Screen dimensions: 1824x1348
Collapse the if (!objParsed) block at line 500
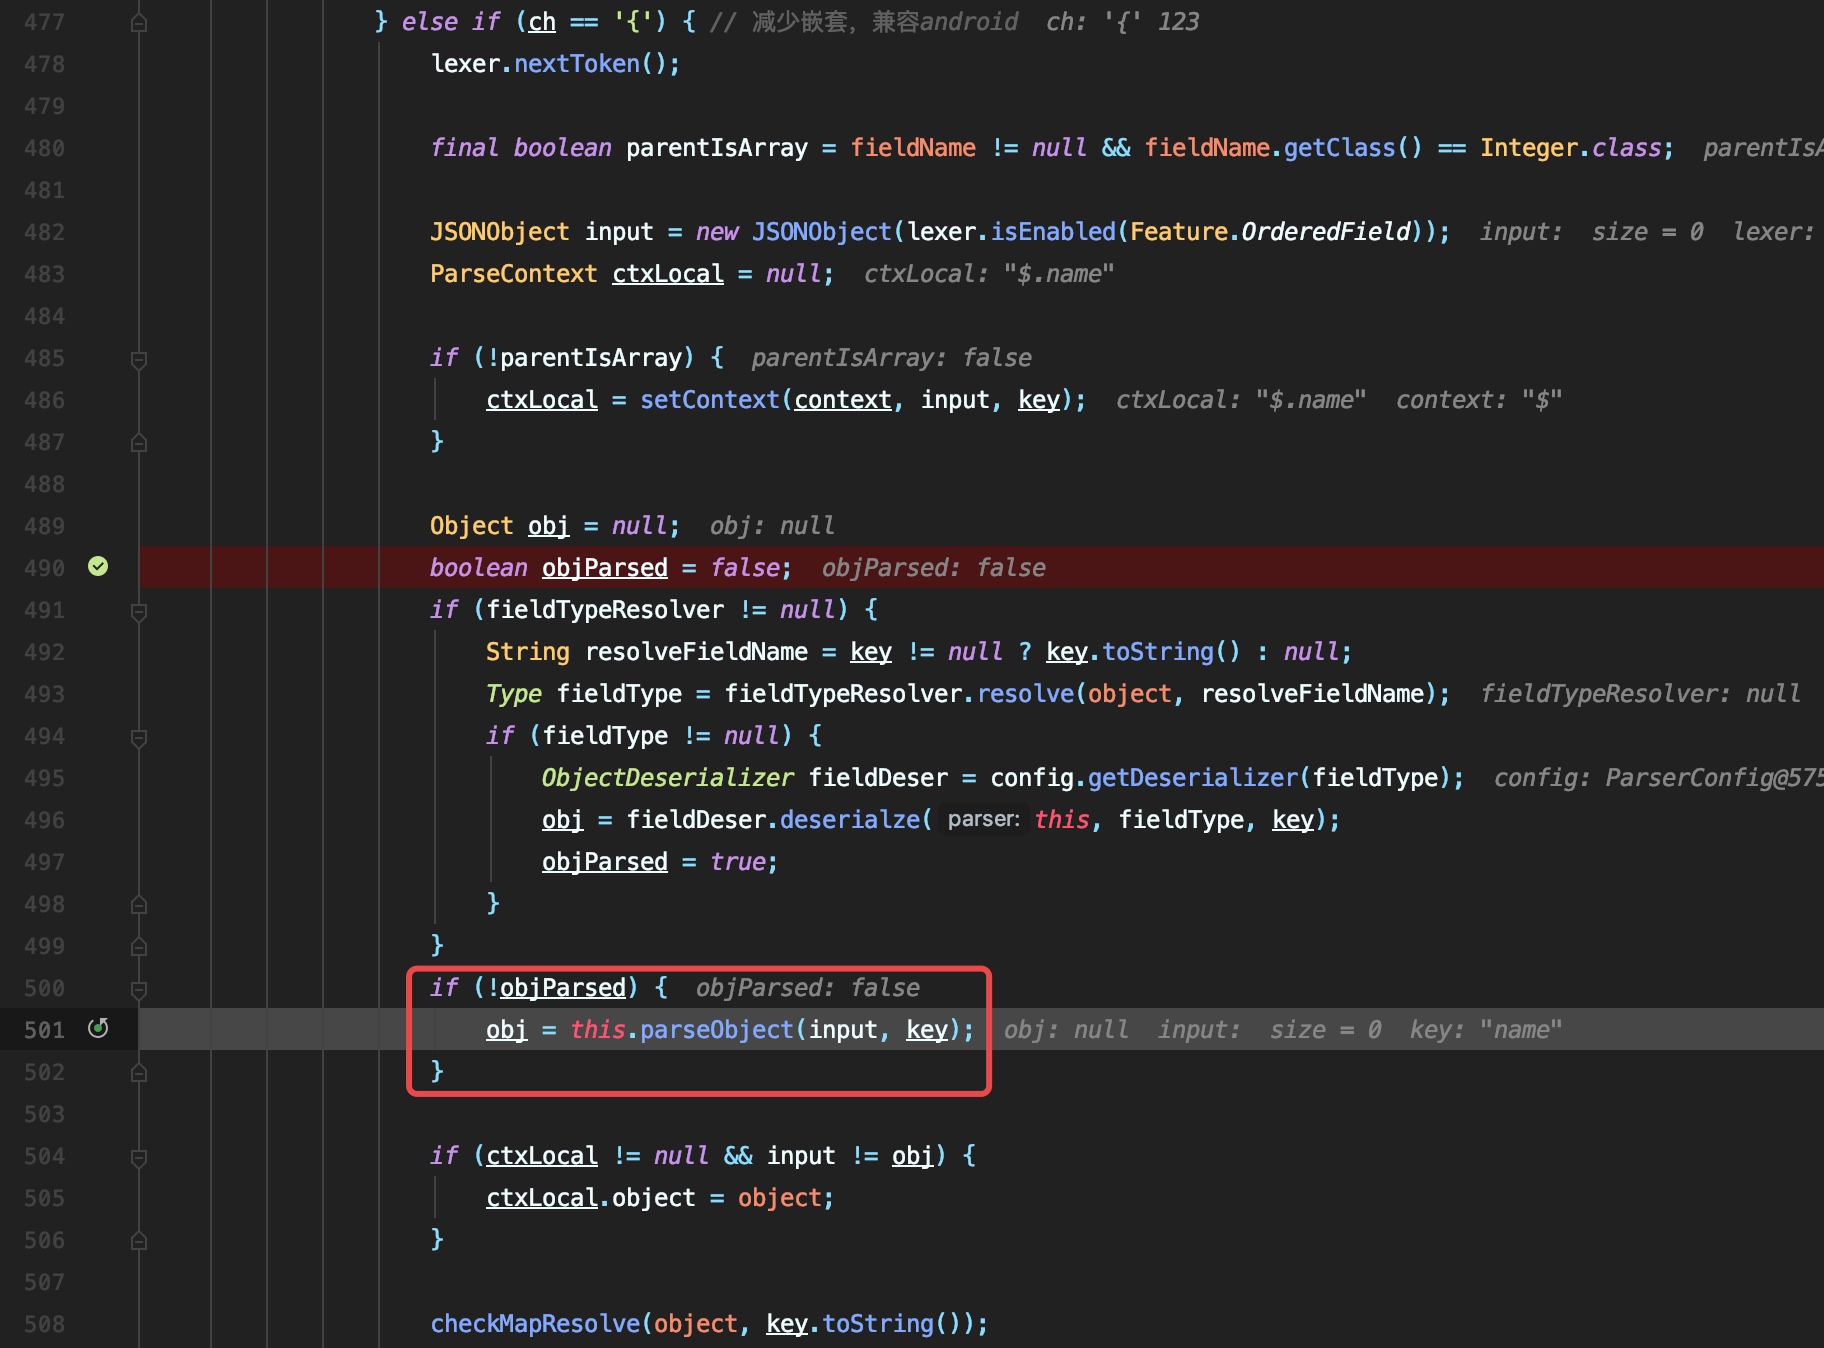coord(139,989)
